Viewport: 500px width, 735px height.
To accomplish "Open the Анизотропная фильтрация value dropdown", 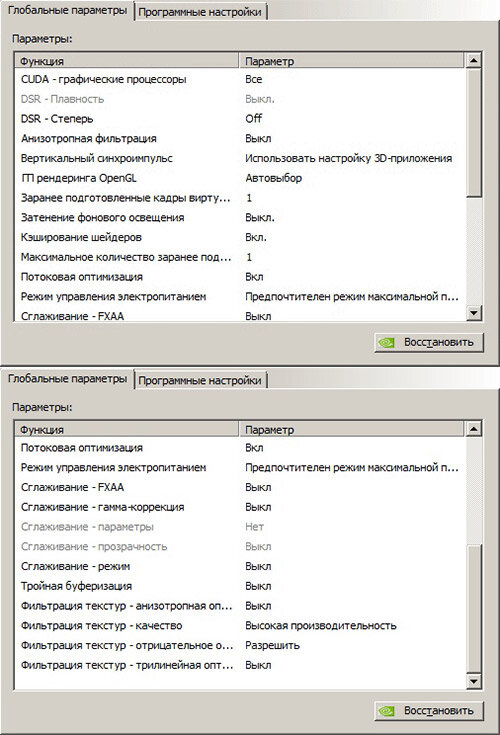I will (x=258, y=139).
